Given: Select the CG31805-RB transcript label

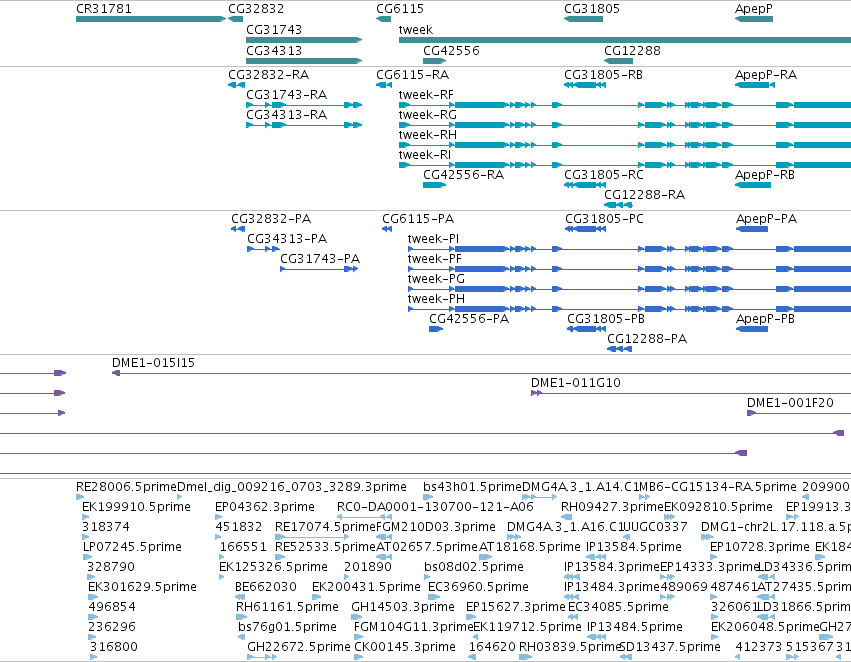Looking at the screenshot, I should point(604,74).
